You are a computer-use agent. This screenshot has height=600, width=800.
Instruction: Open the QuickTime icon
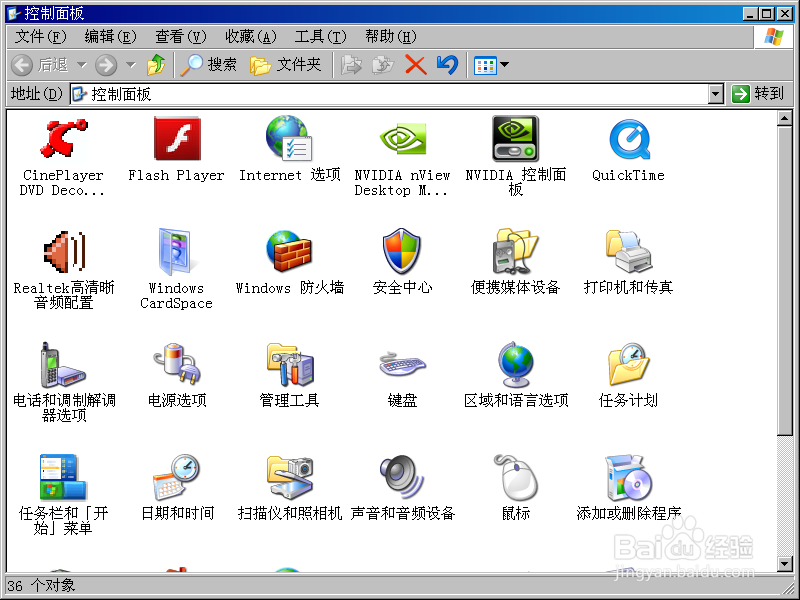point(629,139)
